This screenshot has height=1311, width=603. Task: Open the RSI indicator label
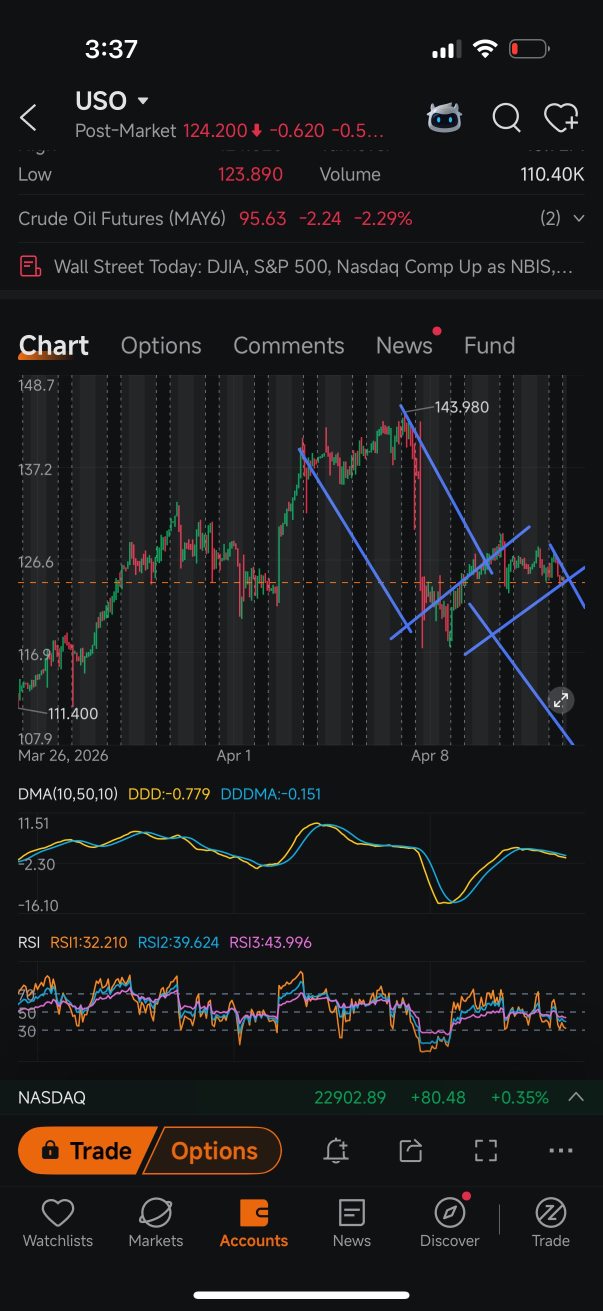click(x=29, y=942)
